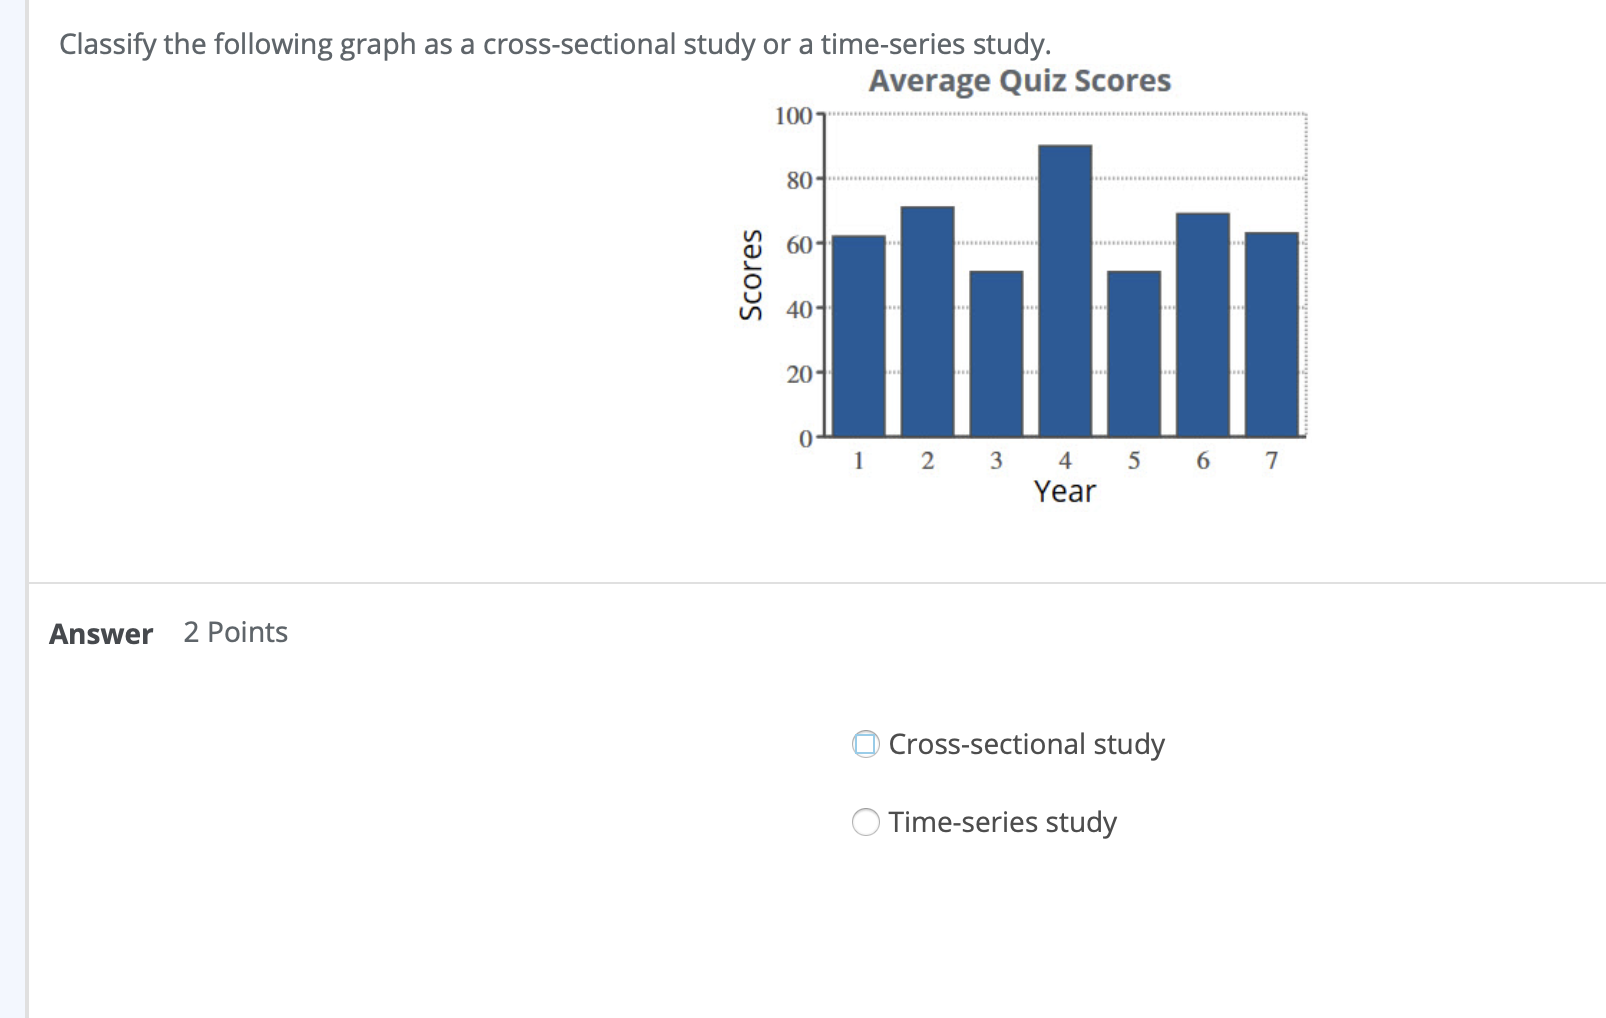Click the Time-series study label text
Image resolution: width=1606 pixels, height=1018 pixels.
pyautogui.click(x=1001, y=822)
